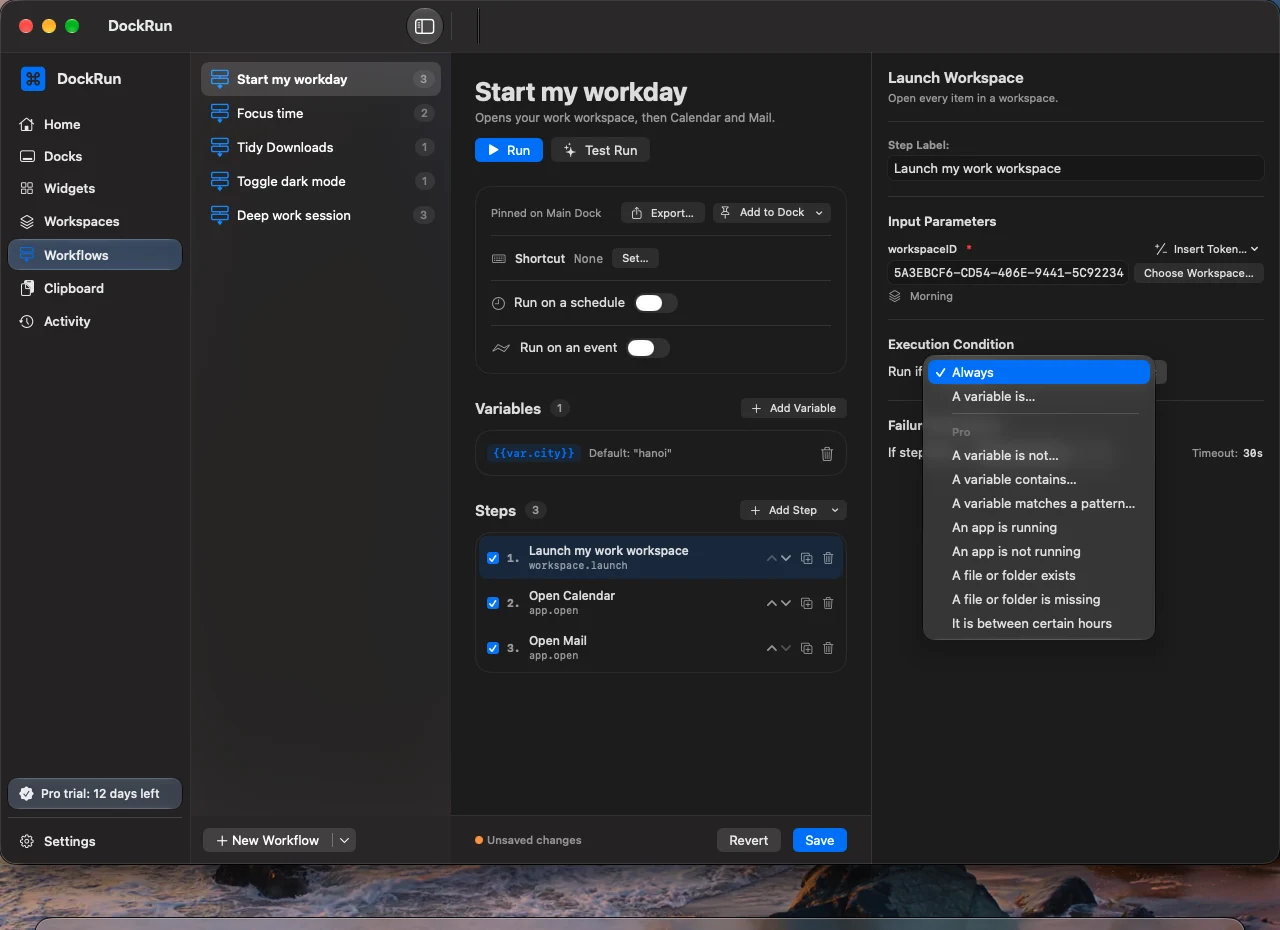Viewport: 1280px width, 930px height.
Task: Click the Docks sidebar icon
Action: pyautogui.click(x=27, y=156)
